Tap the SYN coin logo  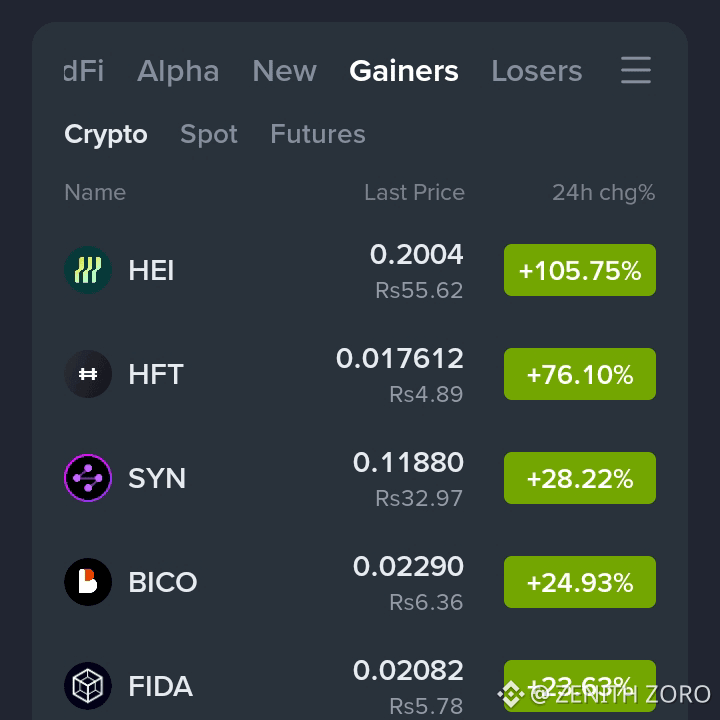88,478
